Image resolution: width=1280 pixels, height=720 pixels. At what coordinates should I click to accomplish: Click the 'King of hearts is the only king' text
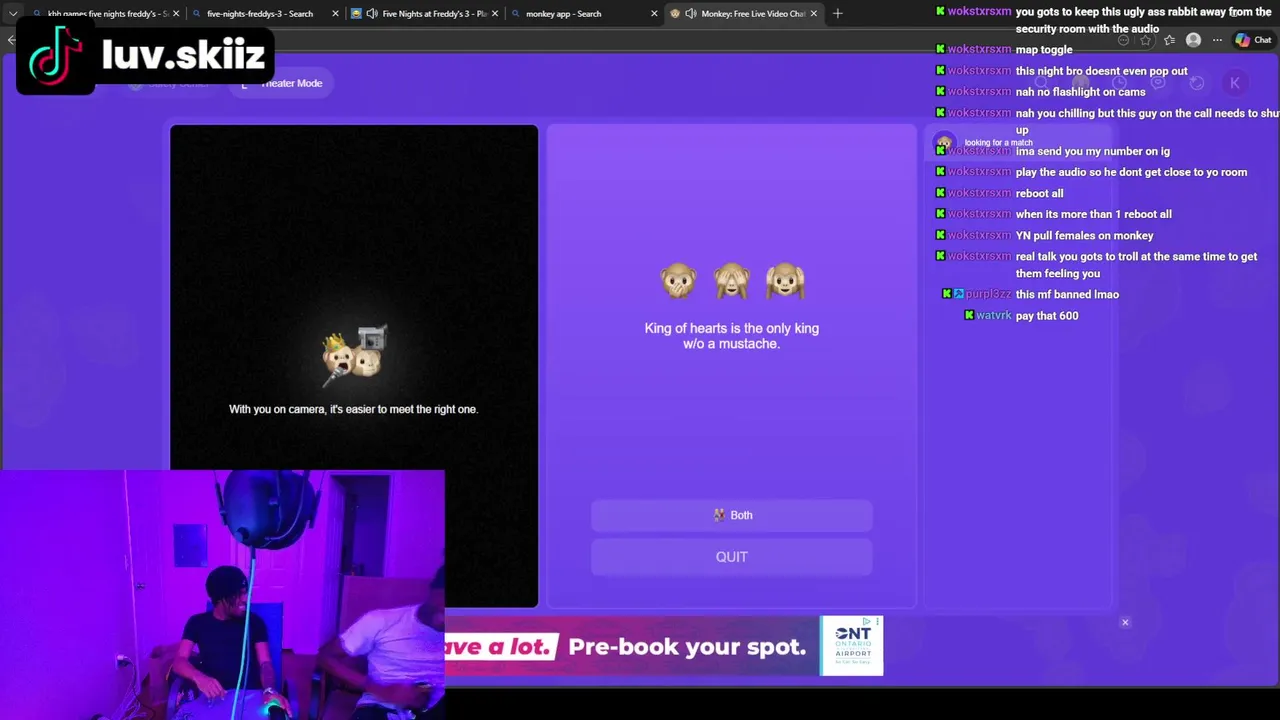[x=732, y=336]
